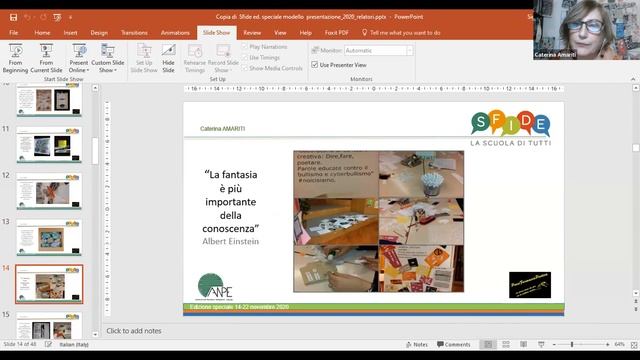Collapse the ribbon with the arrow
The width and height of the screenshot is (640, 360).
click(633, 79)
